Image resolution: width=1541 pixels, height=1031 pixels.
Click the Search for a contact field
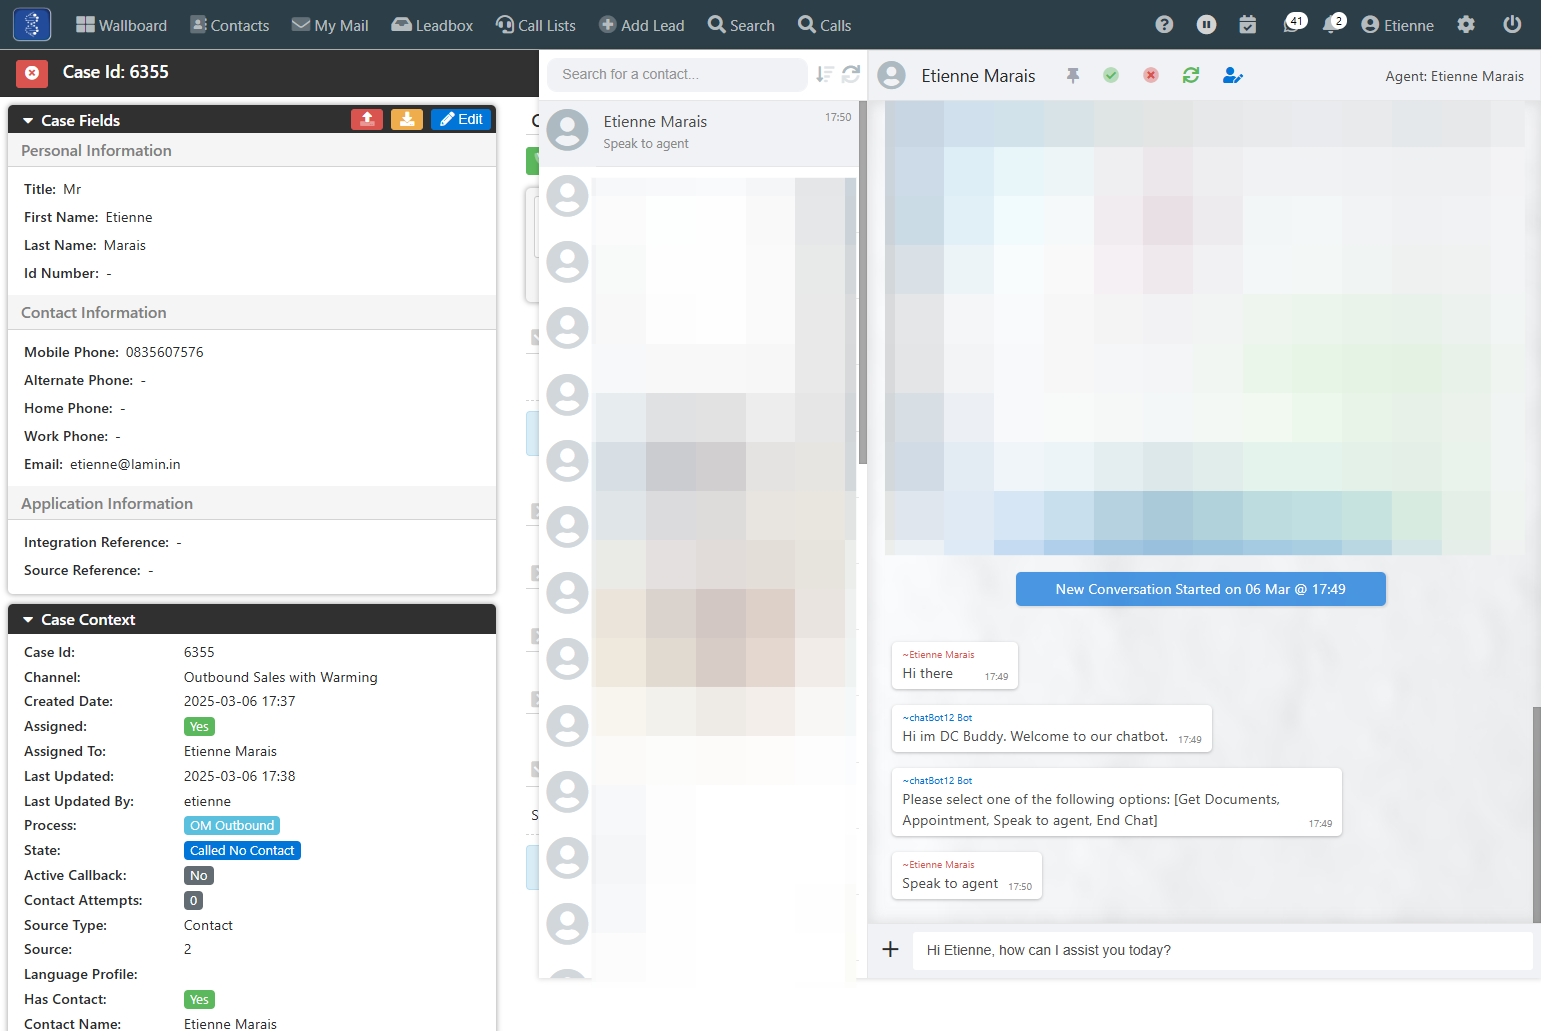click(x=677, y=74)
